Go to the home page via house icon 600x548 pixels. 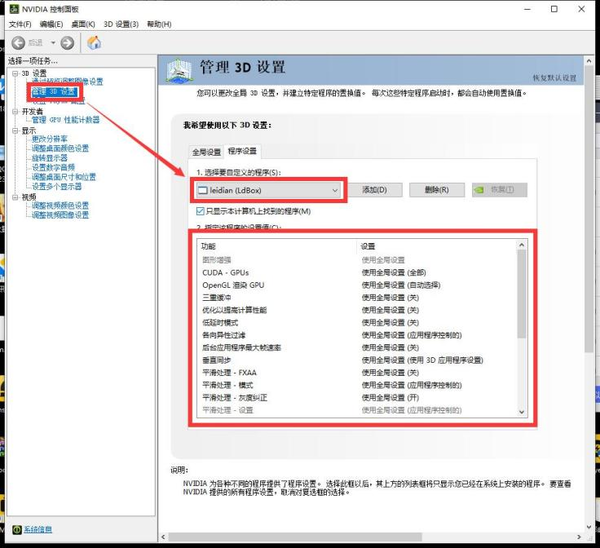coord(94,42)
